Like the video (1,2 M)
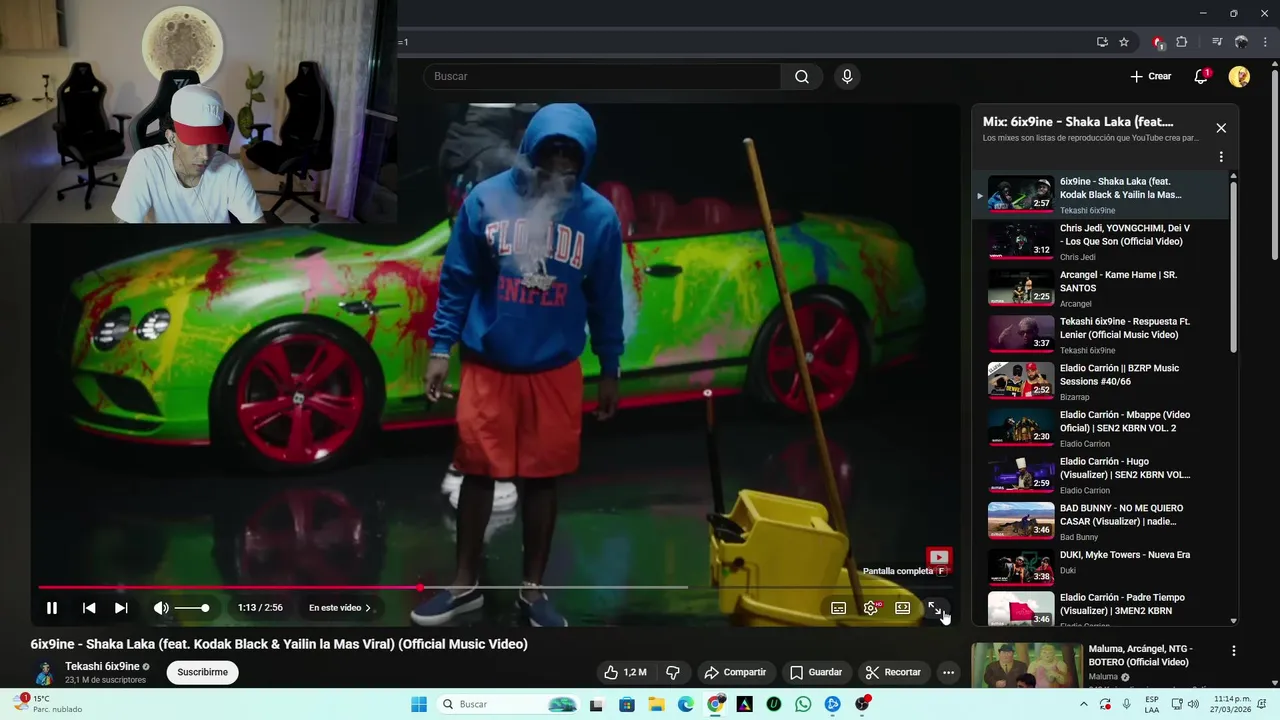 [626, 672]
